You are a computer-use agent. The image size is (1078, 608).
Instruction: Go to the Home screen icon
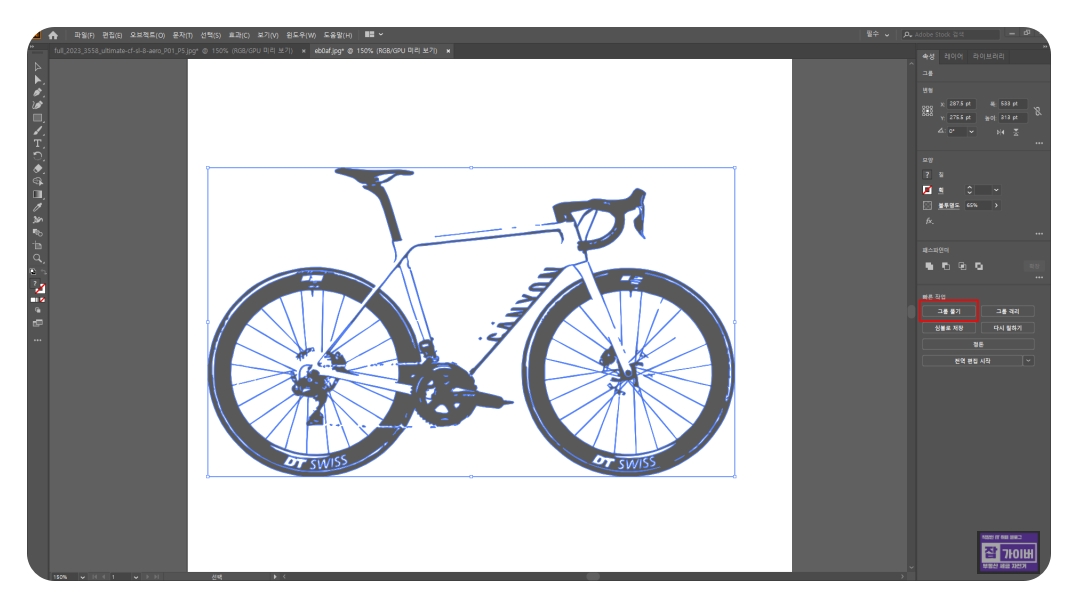[x=53, y=34]
